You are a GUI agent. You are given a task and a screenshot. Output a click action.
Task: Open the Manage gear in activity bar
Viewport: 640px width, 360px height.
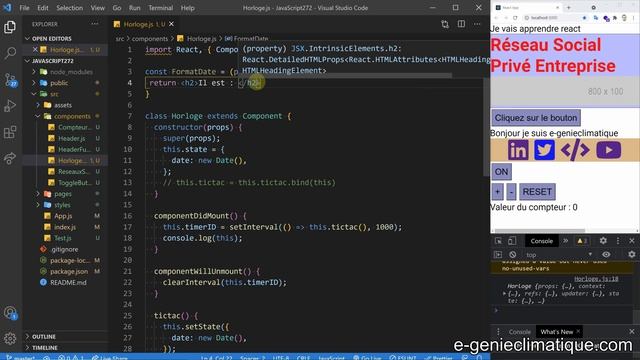point(10,338)
